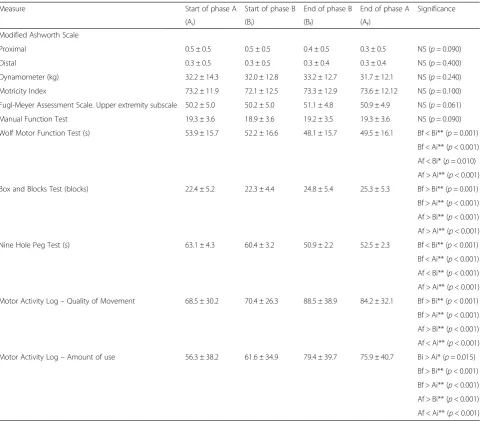Click the 'Start of phase A' header
Screen dimensions: 481x421
pos(211,9)
